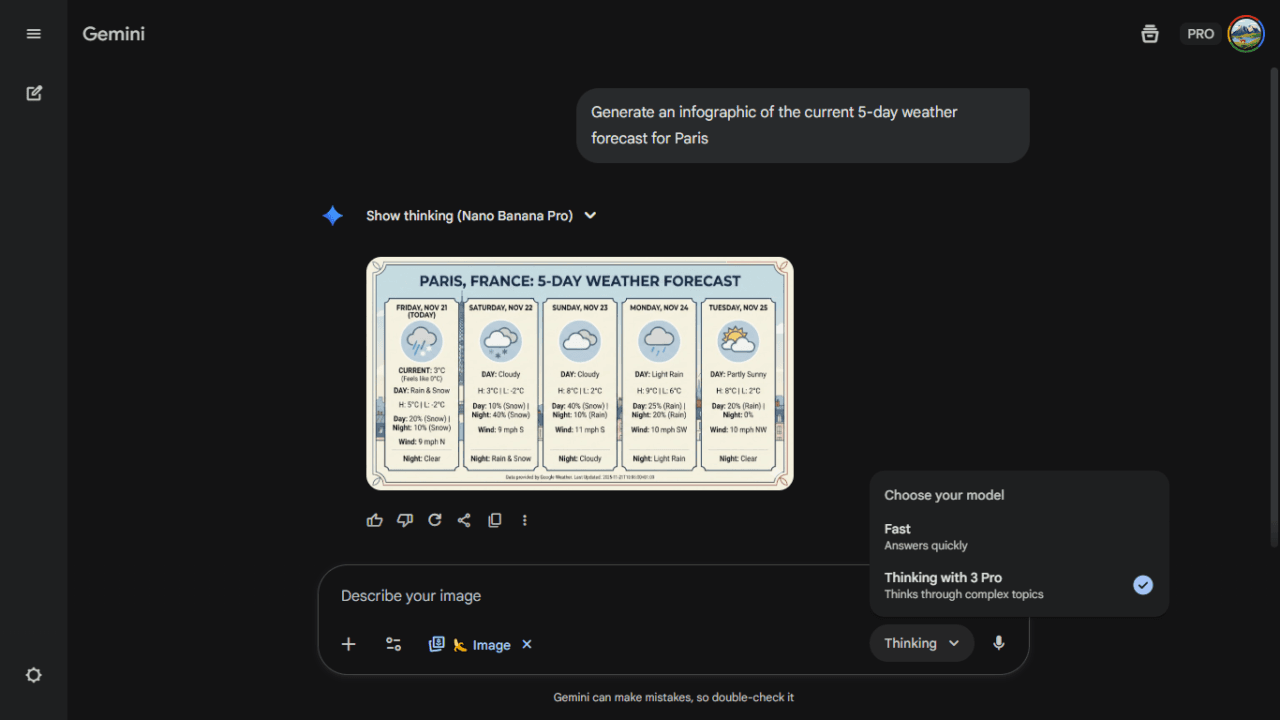Open more options three-dot menu

click(x=524, y=520)
